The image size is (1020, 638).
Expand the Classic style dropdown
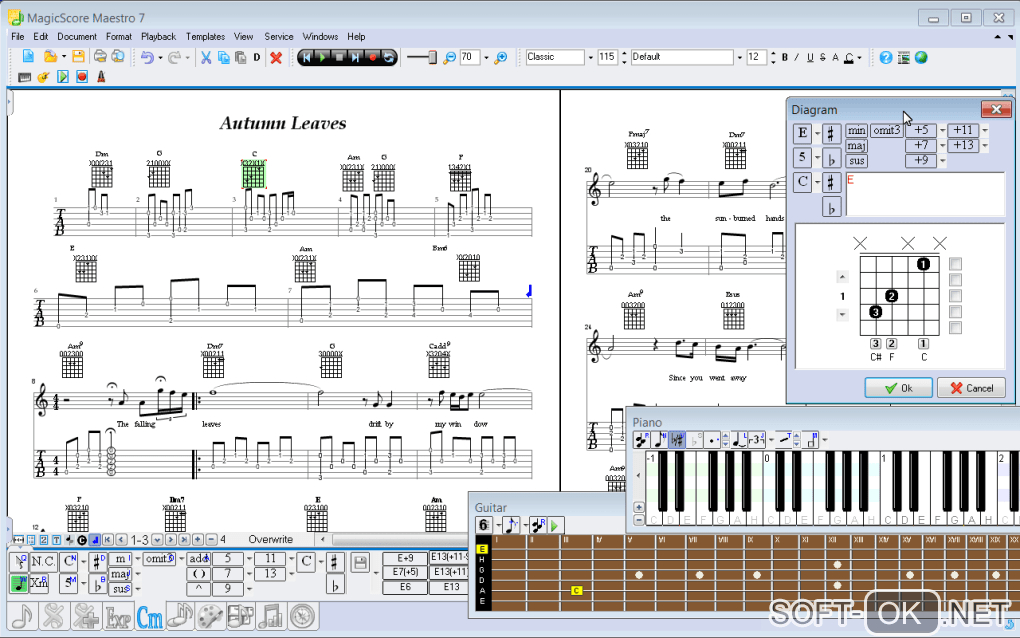click(591, 57)
